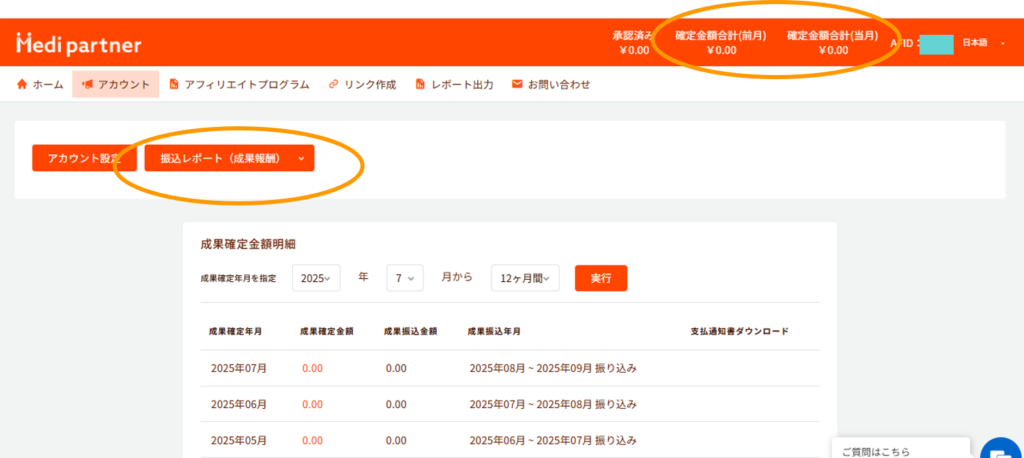Click the 確定金額合計(前月) total
Image resolution: width=1024 pixels, height=458 pixels.
(x=721, y=42)
